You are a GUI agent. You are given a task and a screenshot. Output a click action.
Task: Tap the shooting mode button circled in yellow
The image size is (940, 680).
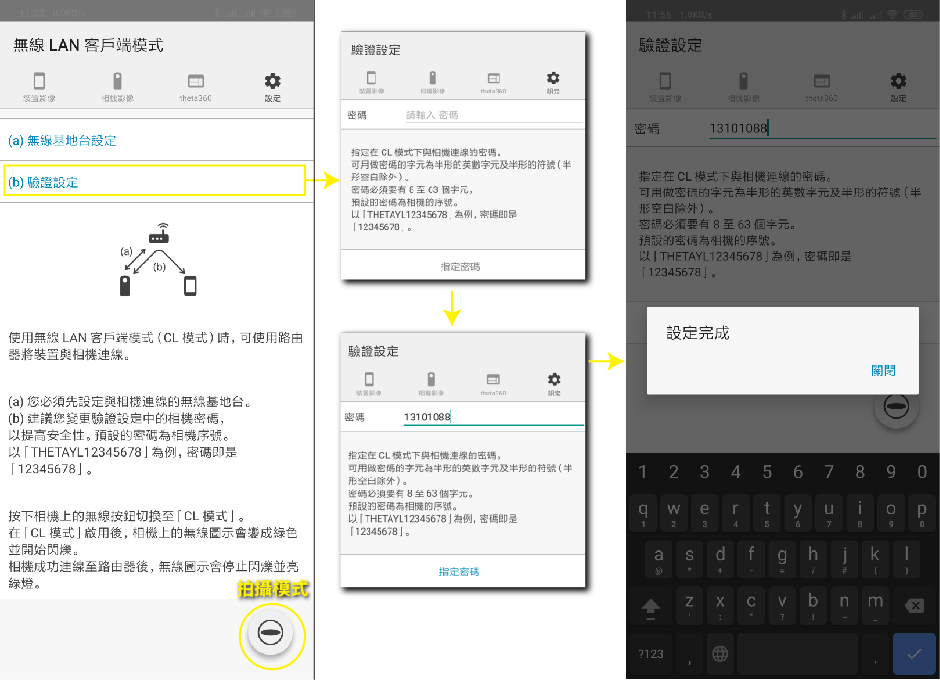270,633
